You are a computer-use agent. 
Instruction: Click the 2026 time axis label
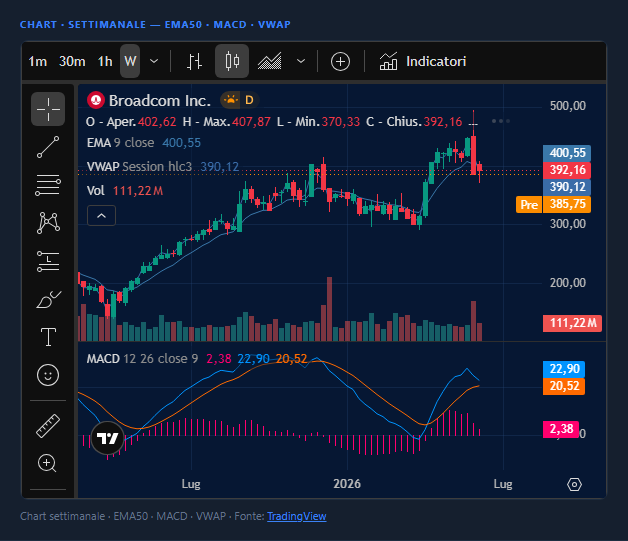pos(347,484)
